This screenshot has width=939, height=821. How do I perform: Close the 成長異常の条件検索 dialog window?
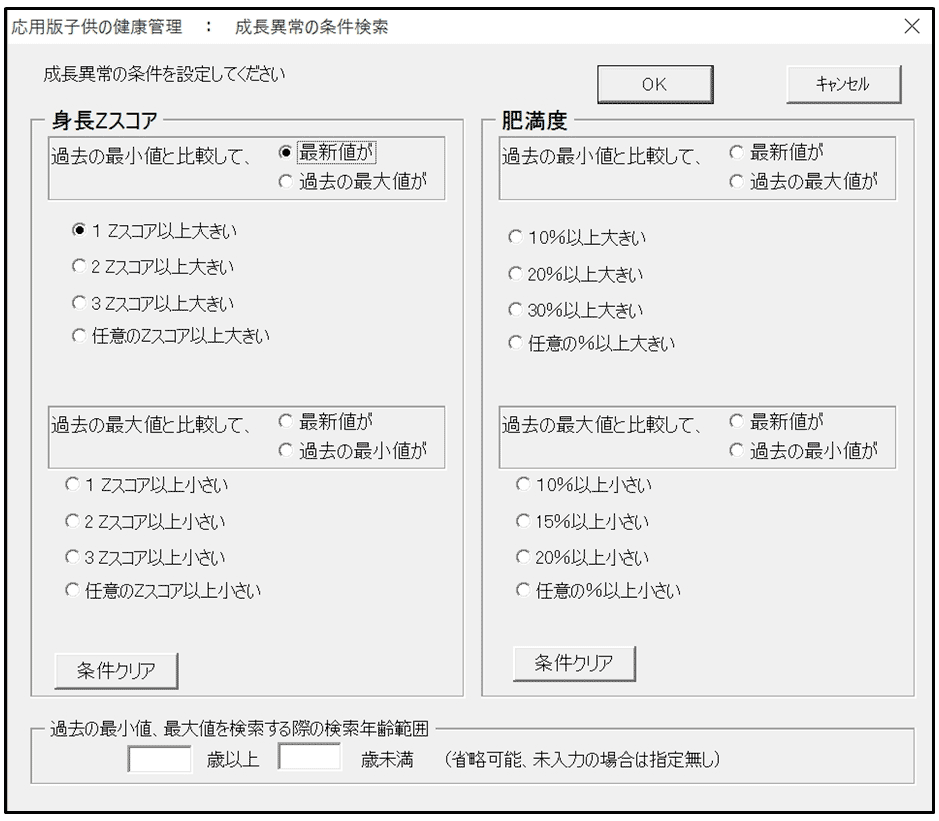coord(911,26)
